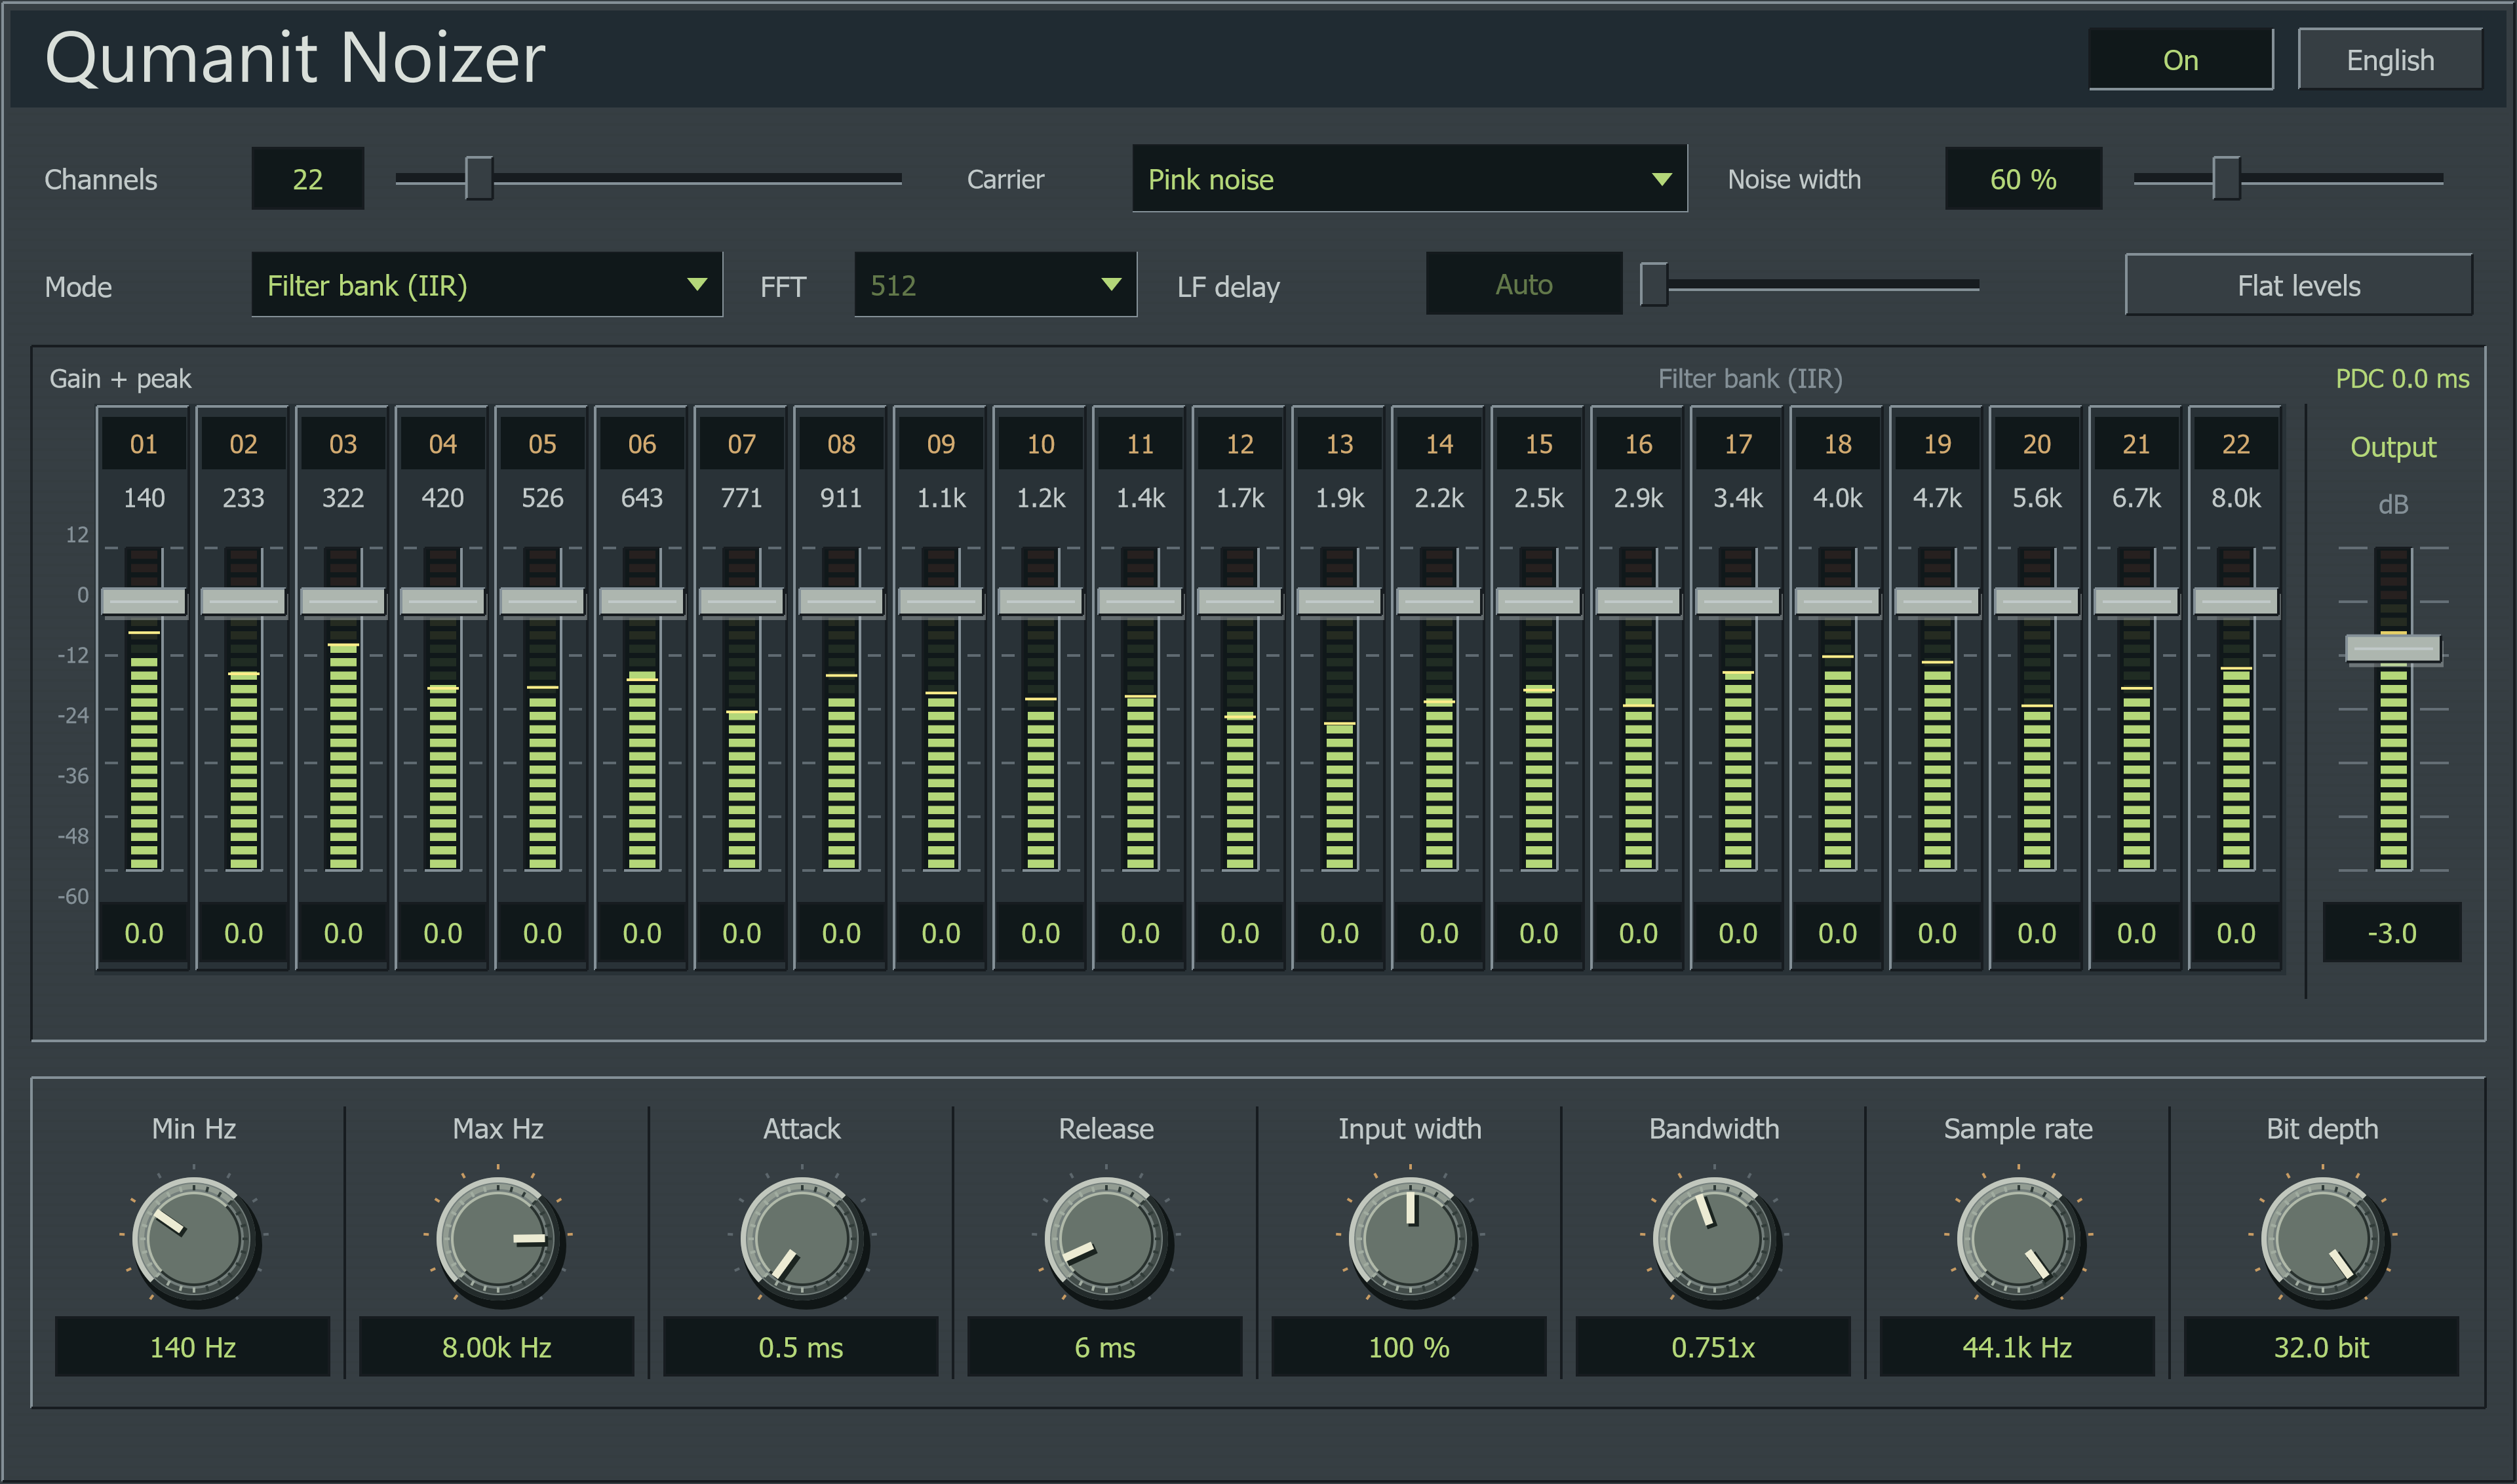This screenshot has height=1484, width=2517.
Task: Click the Flat levels button
Action: click(2298, 285)
